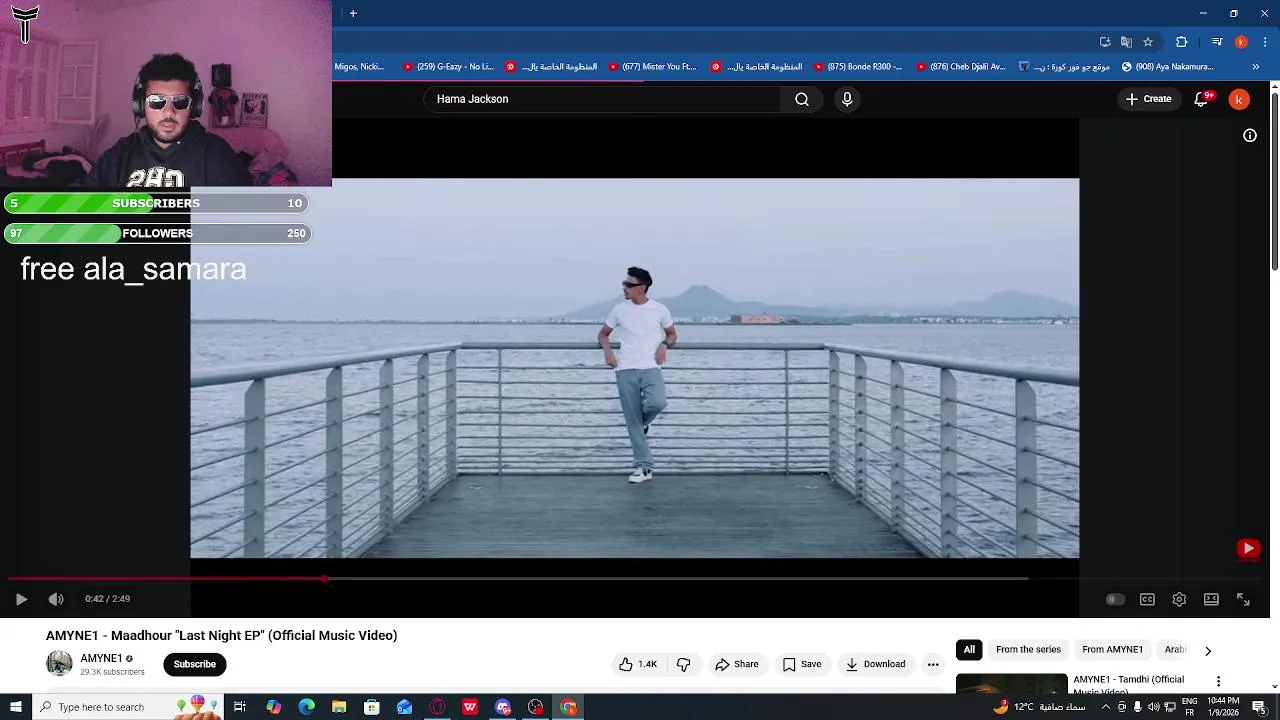
Task: Open the AMYNE1 channel name link
Action: (x=101, y=658)
